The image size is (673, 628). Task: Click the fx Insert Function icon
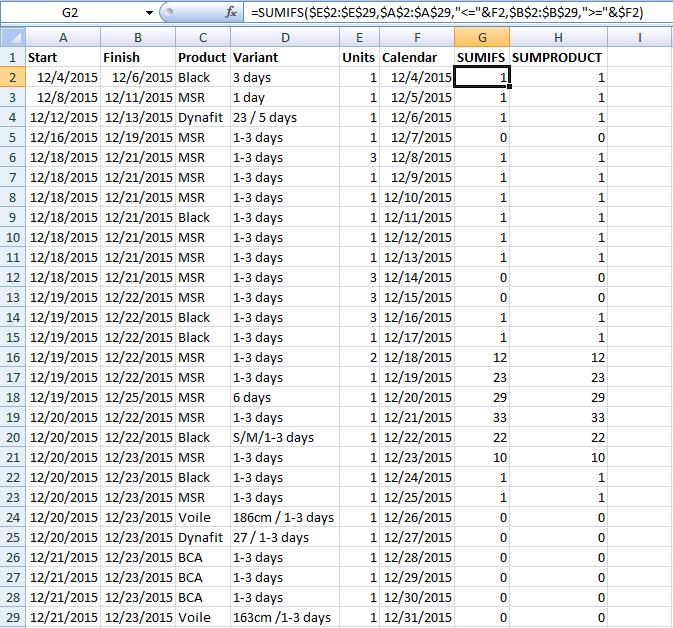click(231, 12)
